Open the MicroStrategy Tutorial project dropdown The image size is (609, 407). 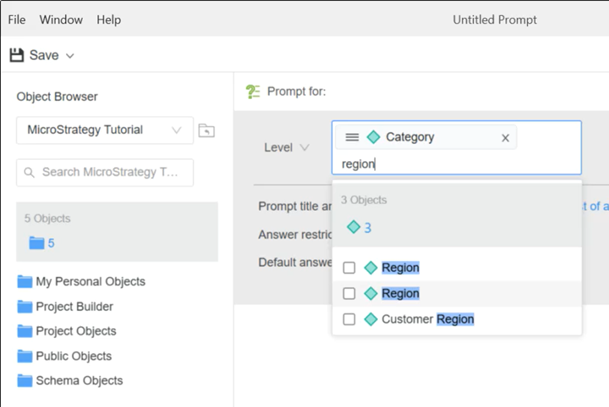[104, 130]
